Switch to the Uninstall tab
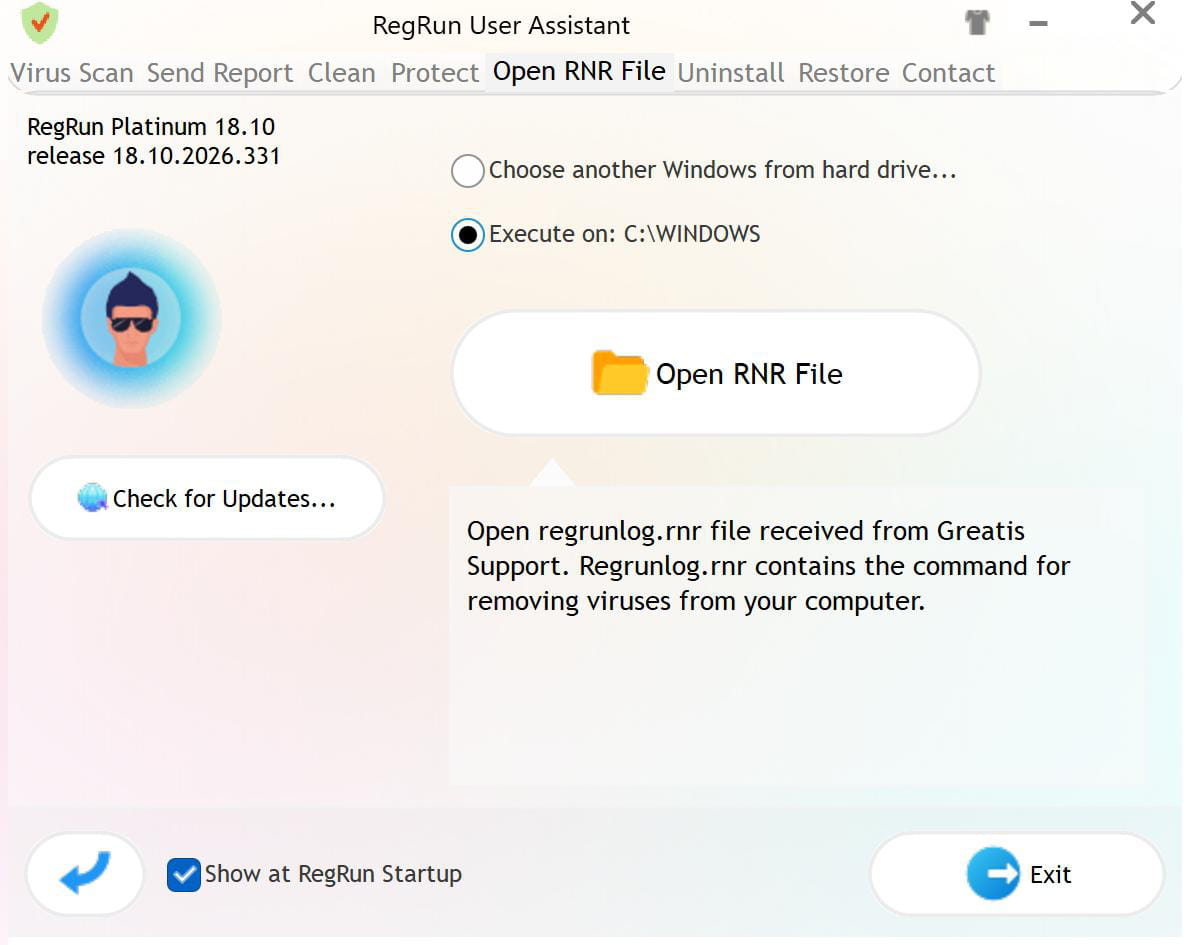The height and width of the screenshot is (945, 1190). pyautogui.click(x=731, y=73)
